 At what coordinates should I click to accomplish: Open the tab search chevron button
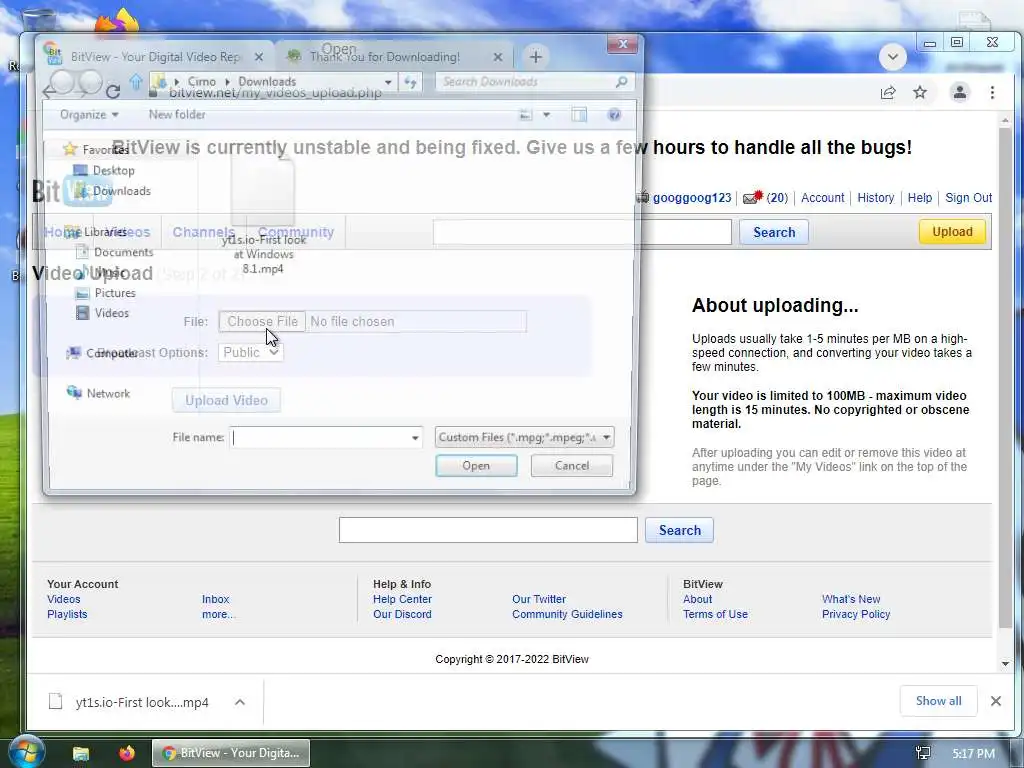pos(893,57)
